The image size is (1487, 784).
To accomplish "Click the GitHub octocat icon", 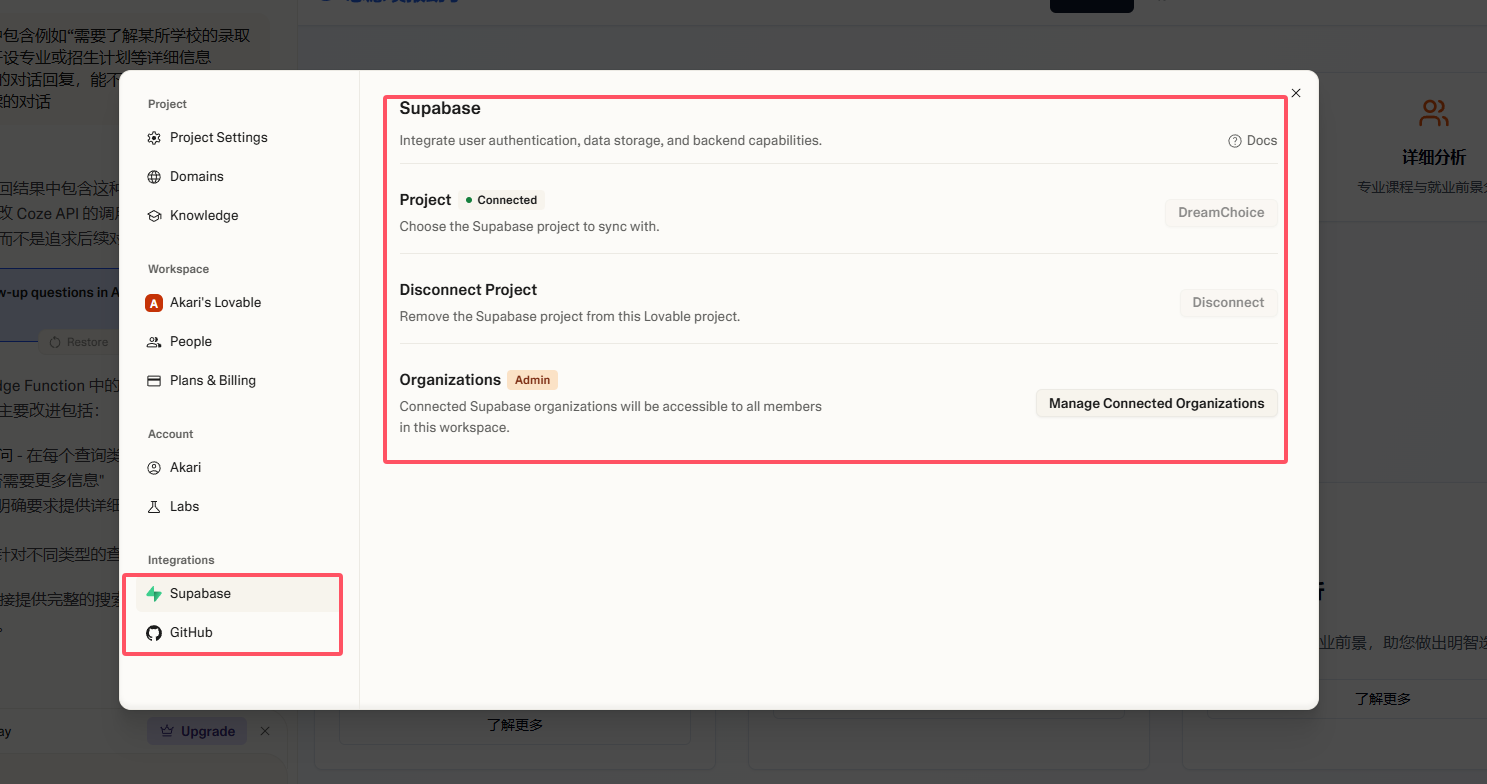I will click(154, 633).
